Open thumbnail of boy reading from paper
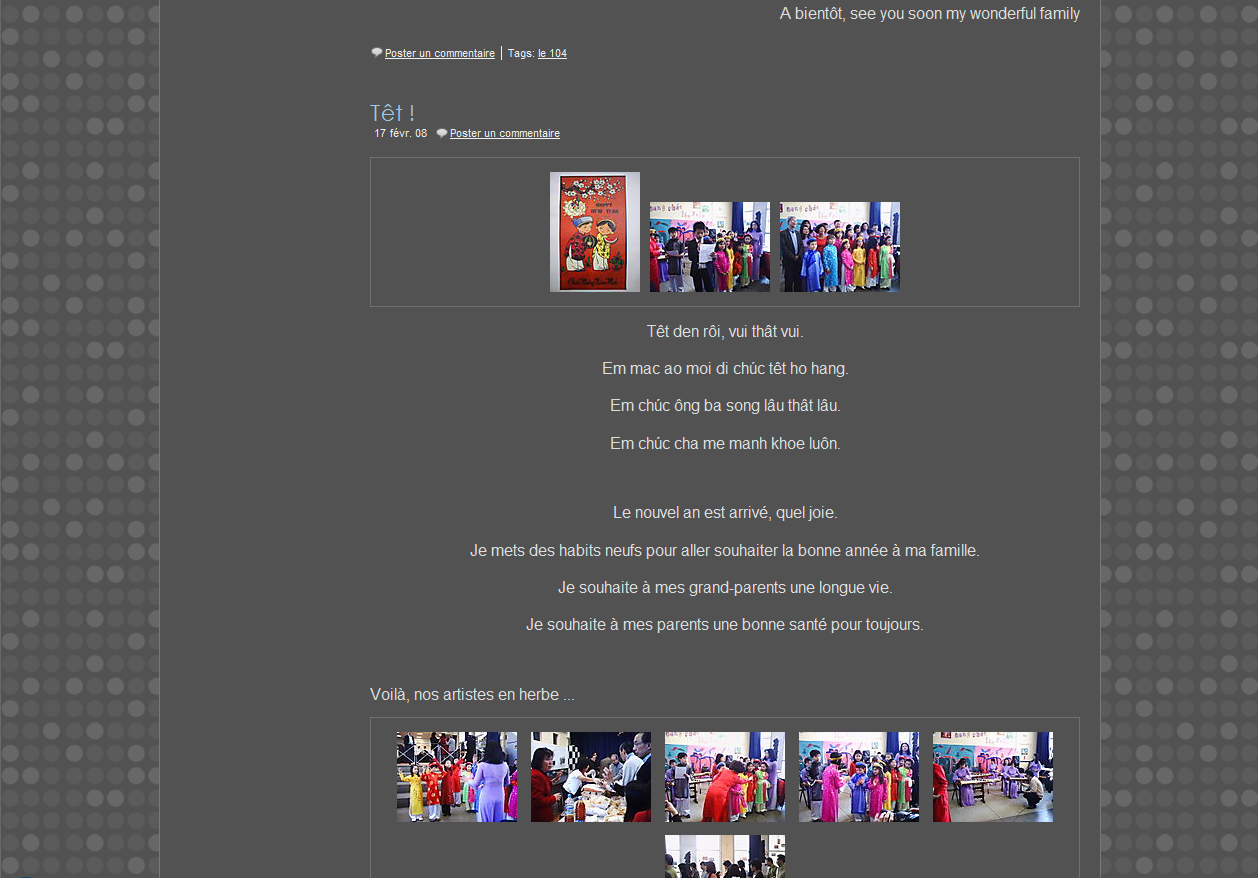The width and height of the screenshot is (1258, 878). pos(709,247)
